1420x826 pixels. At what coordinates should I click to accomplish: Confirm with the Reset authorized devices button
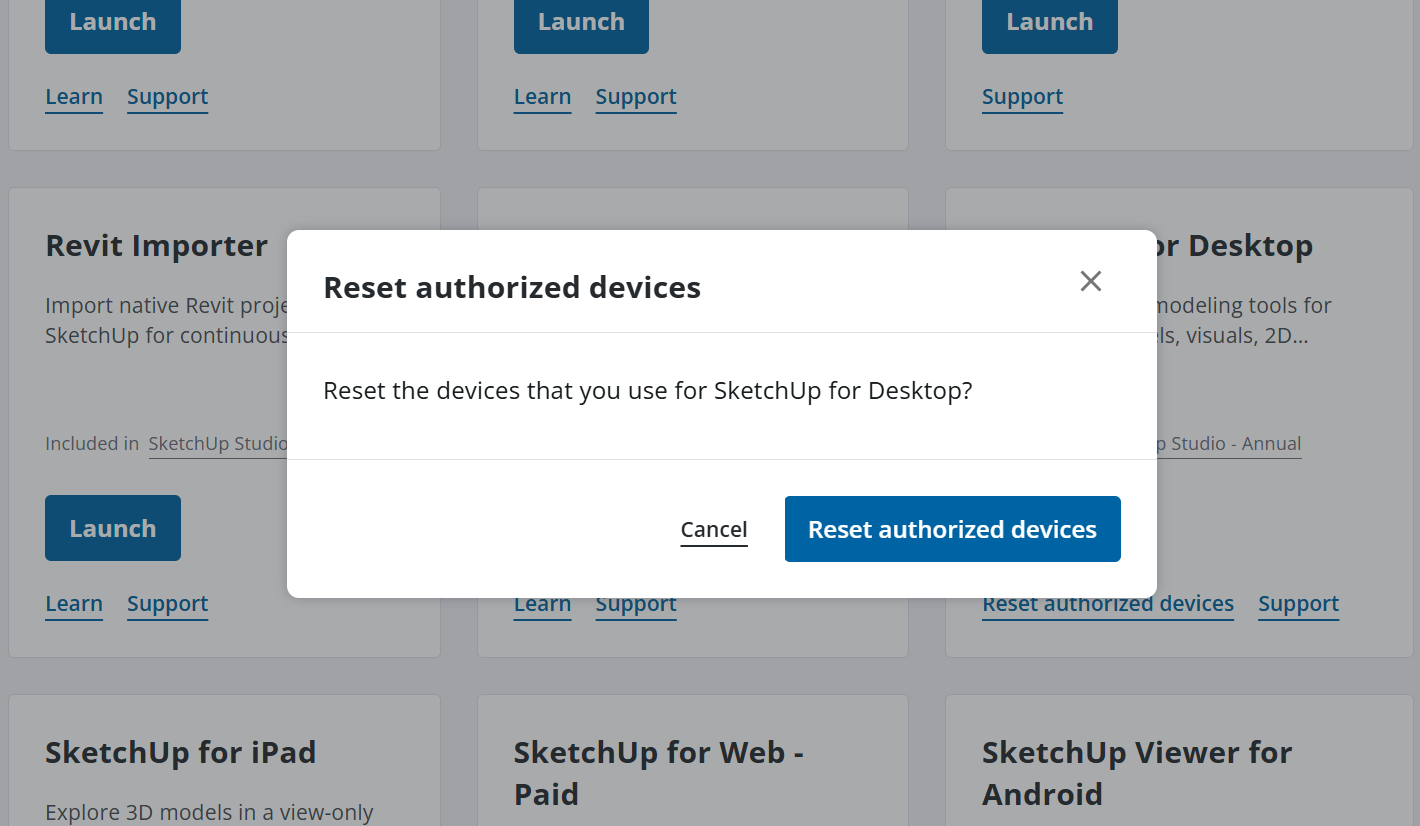pos(951,528)
